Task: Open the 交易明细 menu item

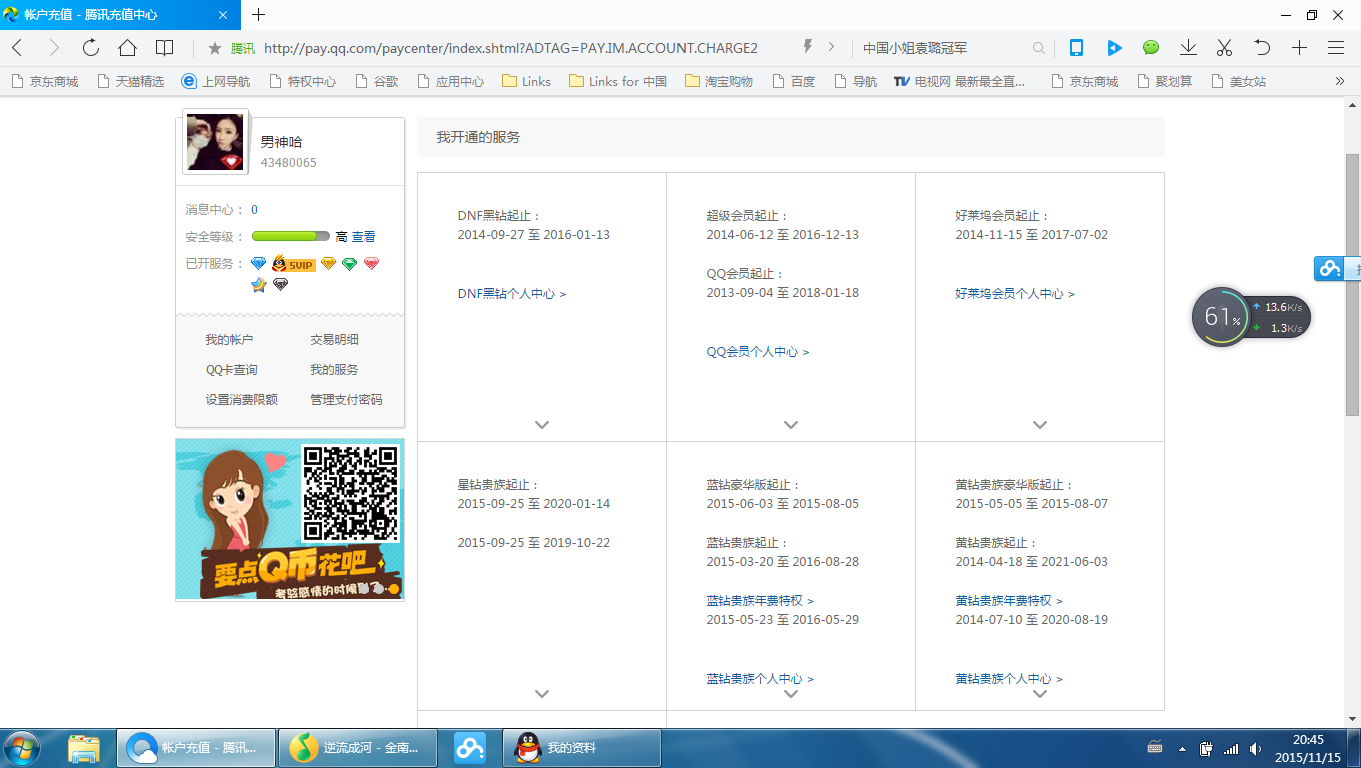Action: [x=334, y=340]
